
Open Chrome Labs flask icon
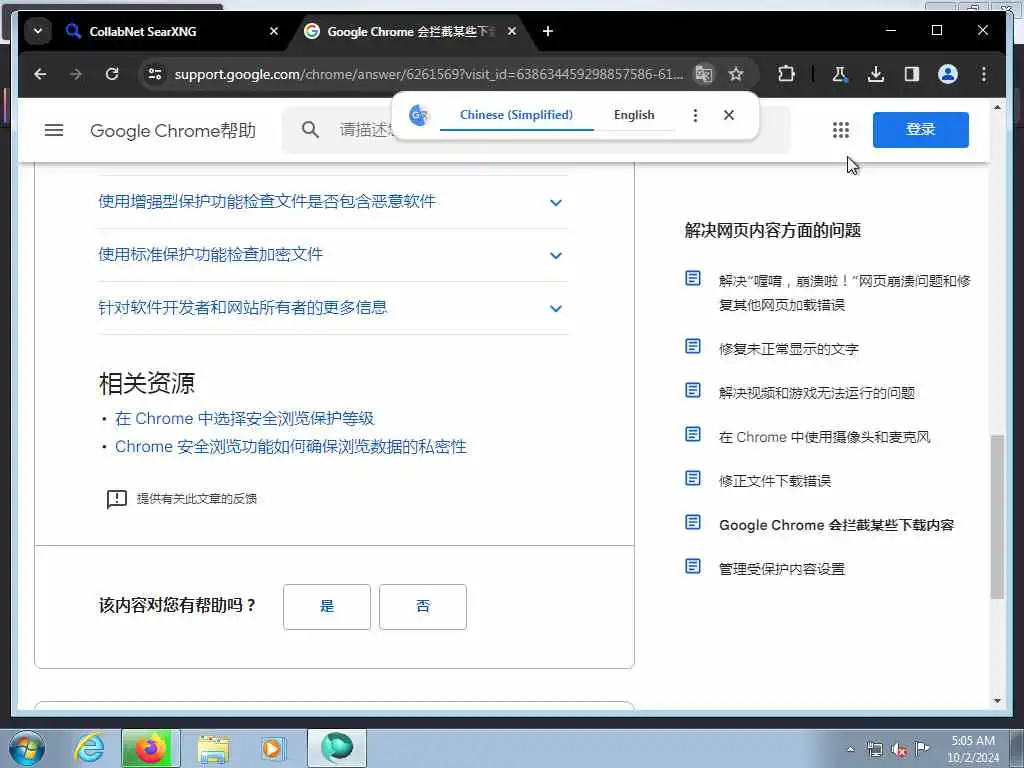click(840, 74)
